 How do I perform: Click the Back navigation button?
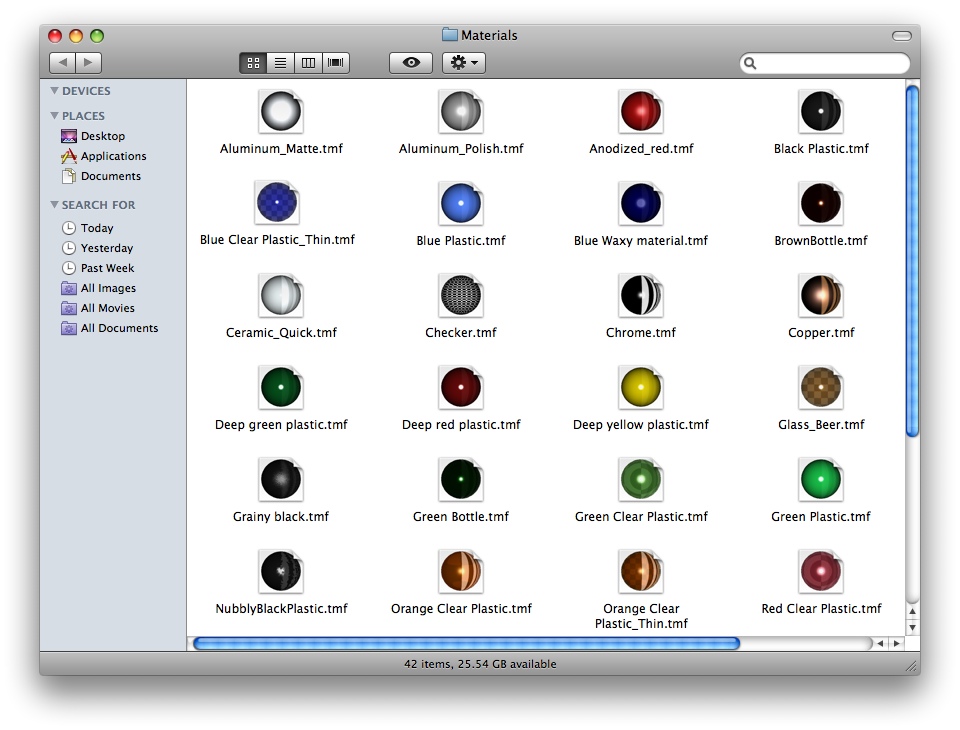[62, 63]
